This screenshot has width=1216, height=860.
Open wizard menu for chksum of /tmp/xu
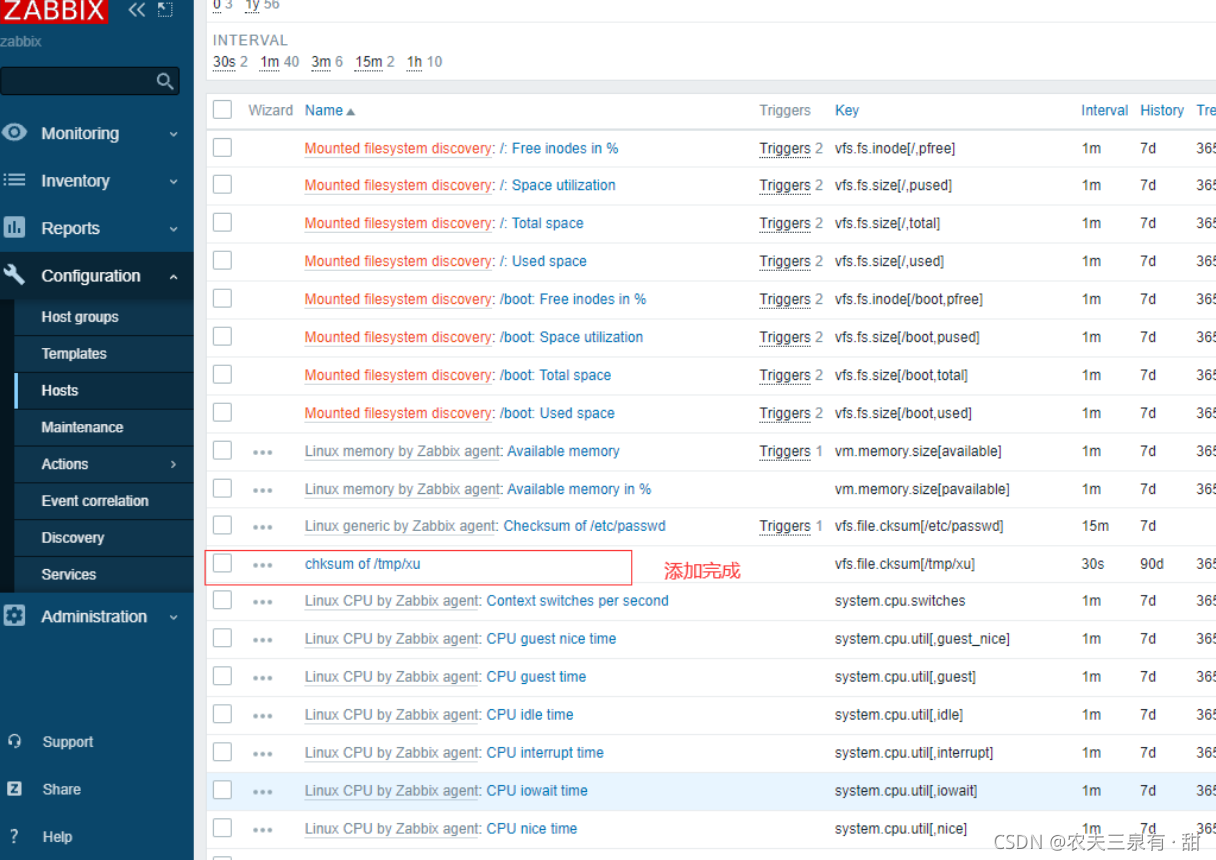point(263,565)
